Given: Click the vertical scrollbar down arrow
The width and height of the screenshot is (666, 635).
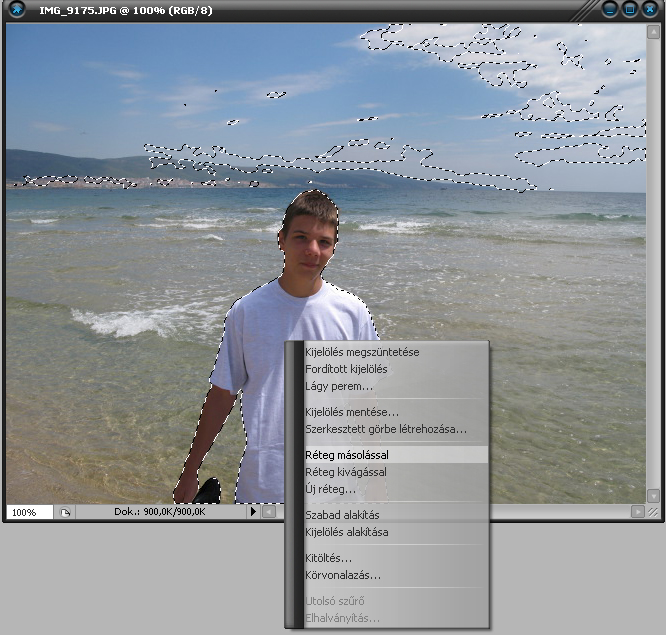Looking at the screenshot, I should [x=652, y=496].
